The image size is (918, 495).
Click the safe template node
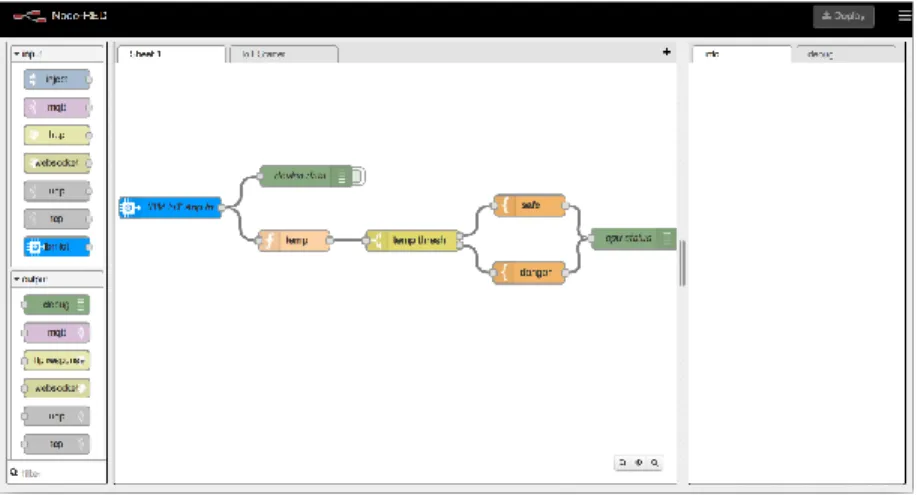(530, 205)
